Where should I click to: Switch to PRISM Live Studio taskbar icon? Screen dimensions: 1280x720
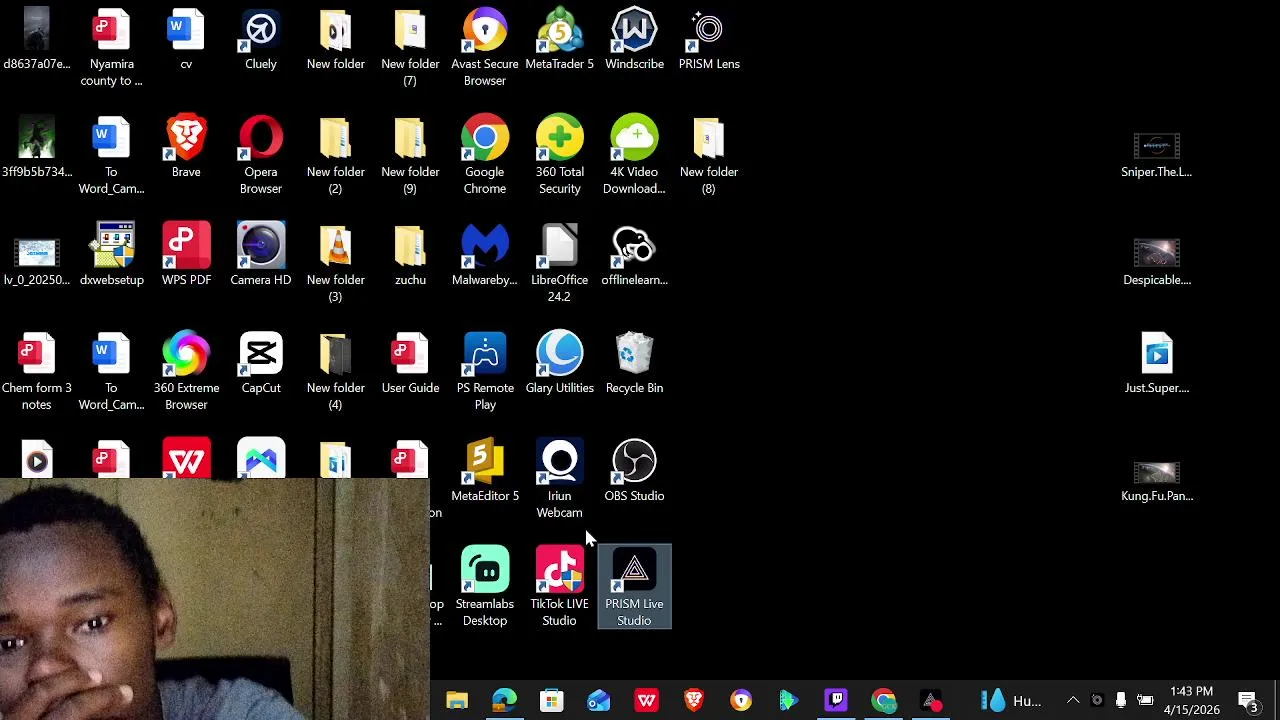coord(931,701)
